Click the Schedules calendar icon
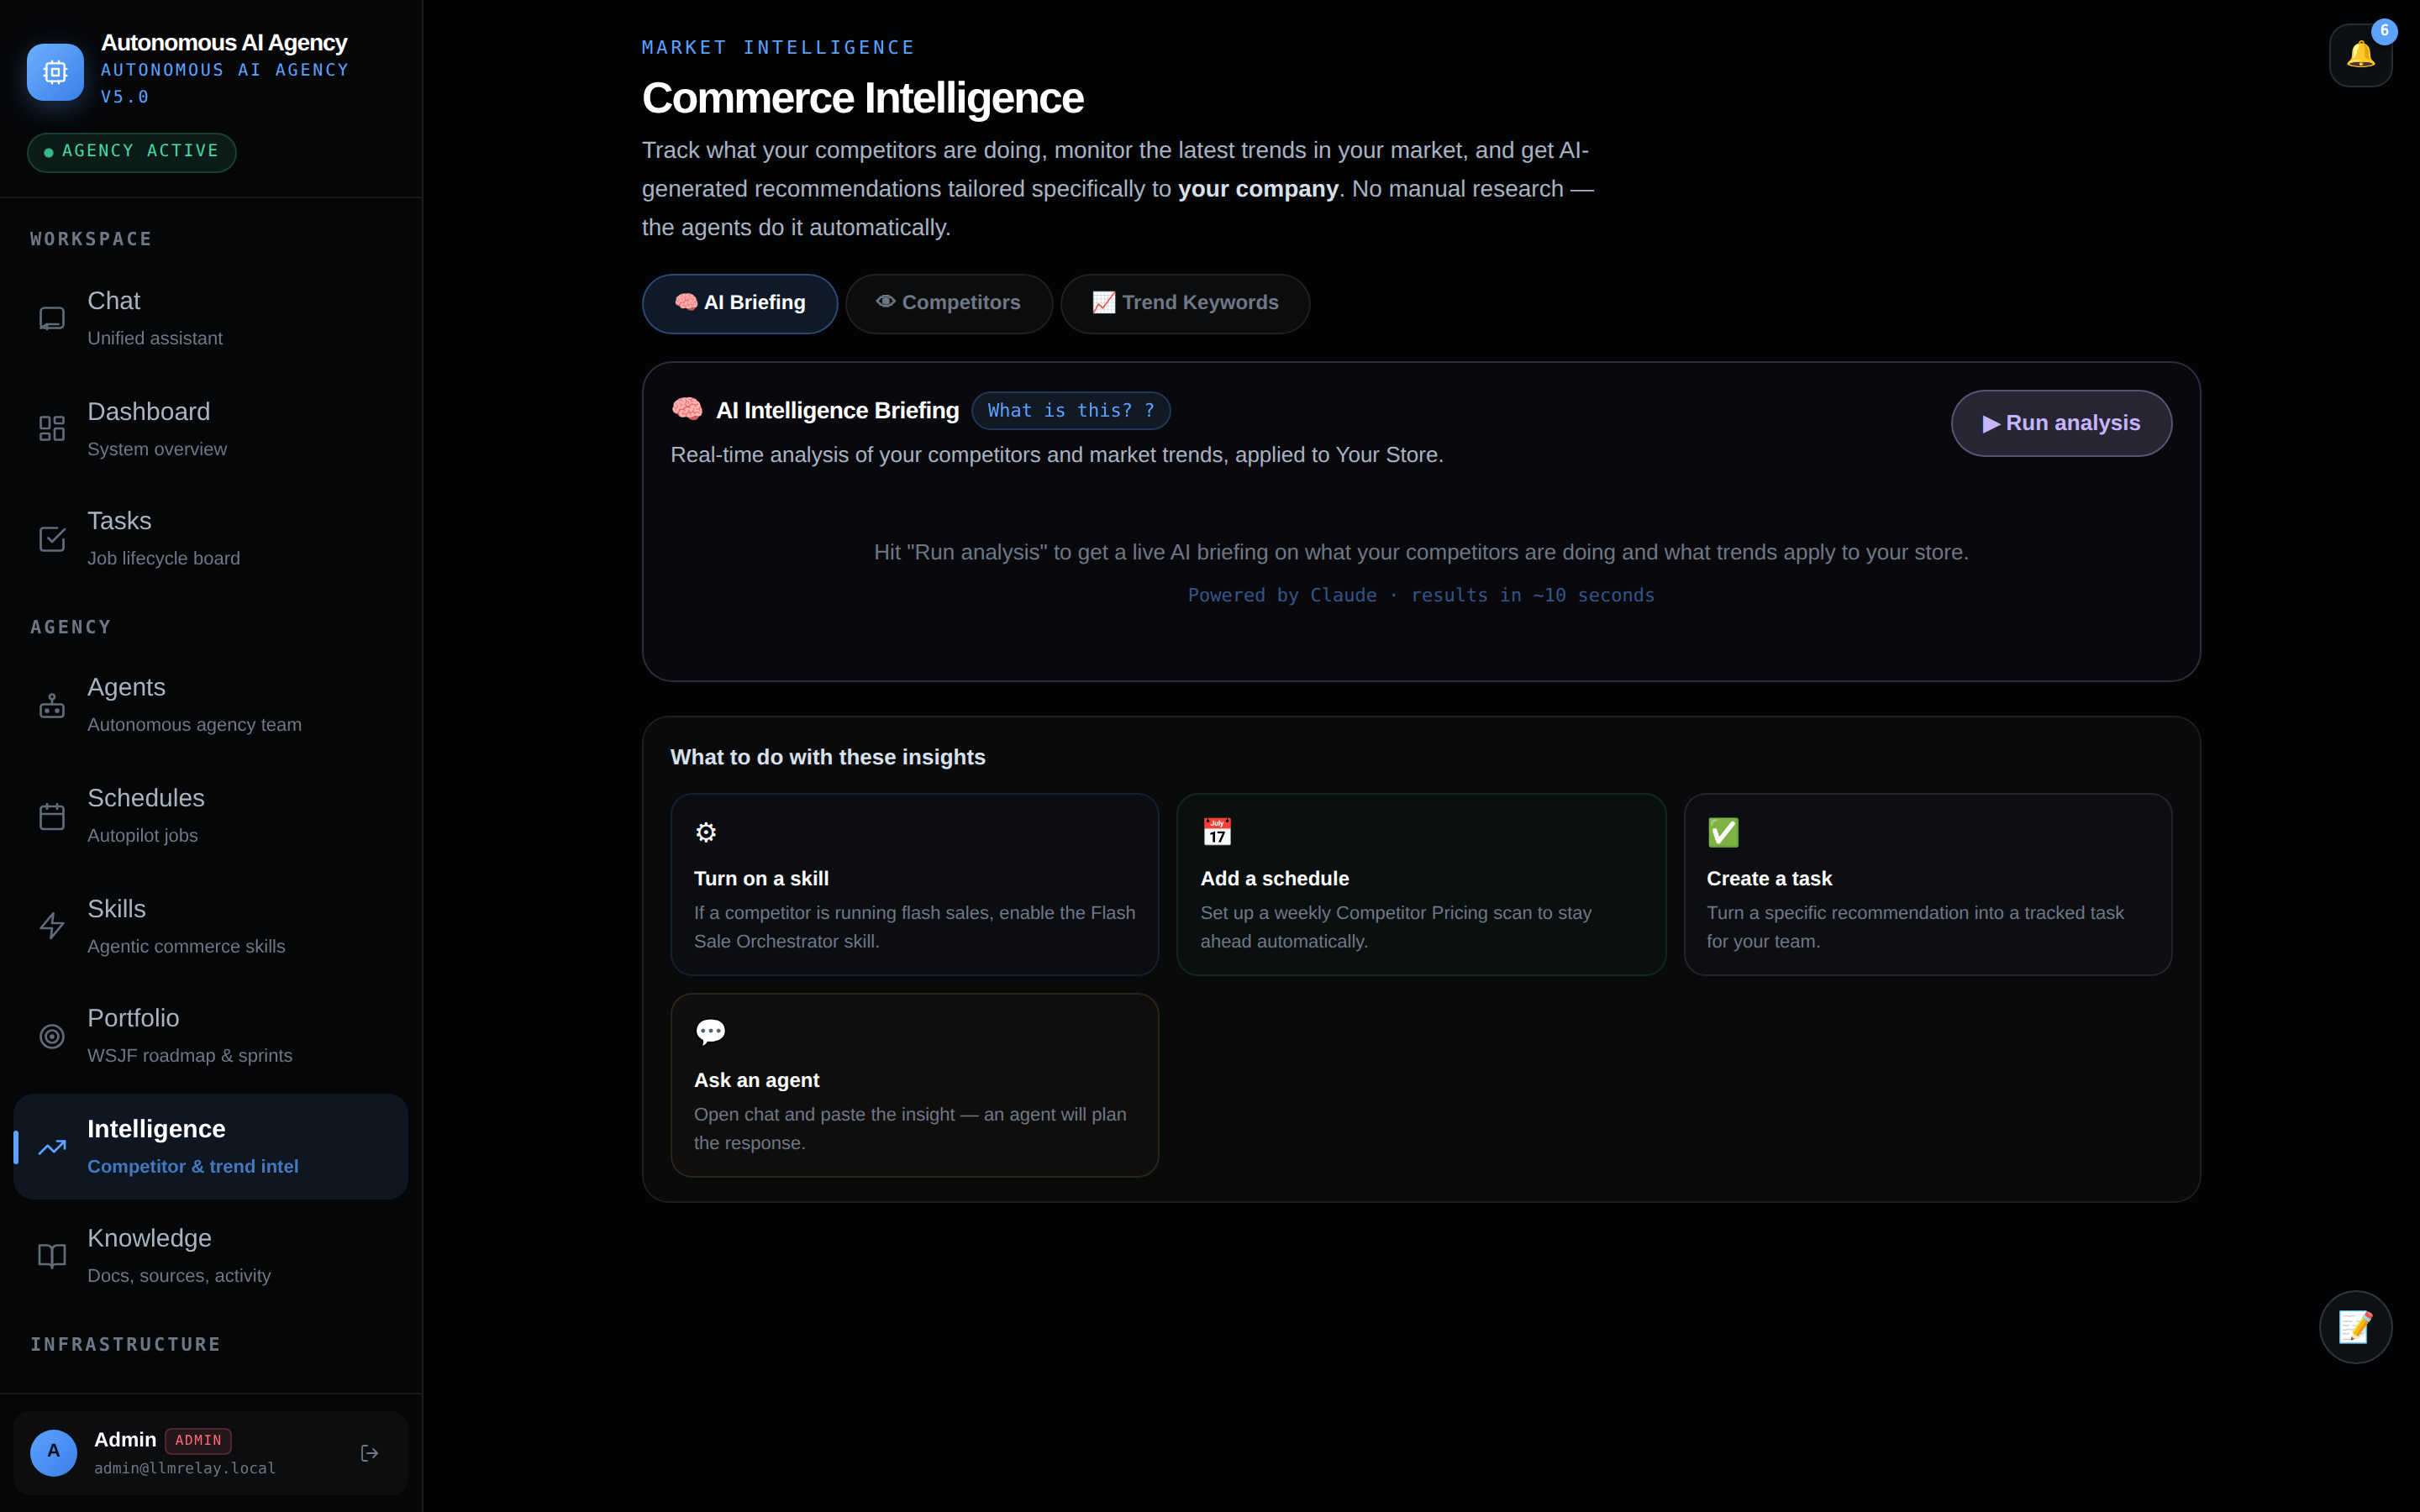2420x1512 pixels. (52, 816)
